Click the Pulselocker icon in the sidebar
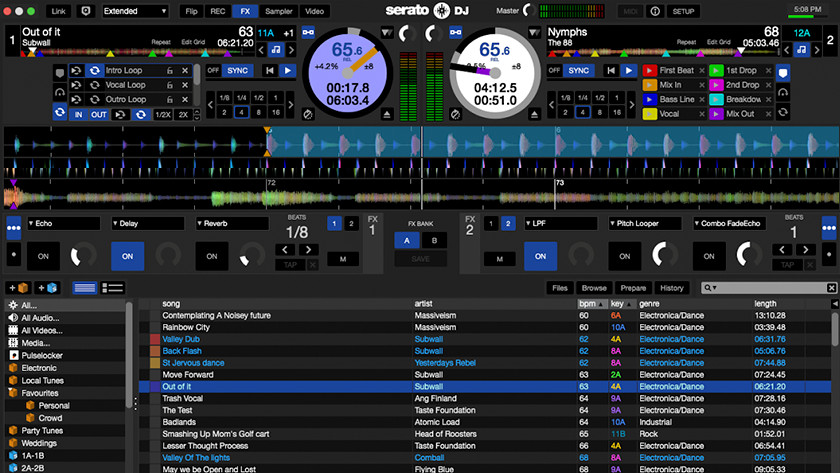 (13, 354)
